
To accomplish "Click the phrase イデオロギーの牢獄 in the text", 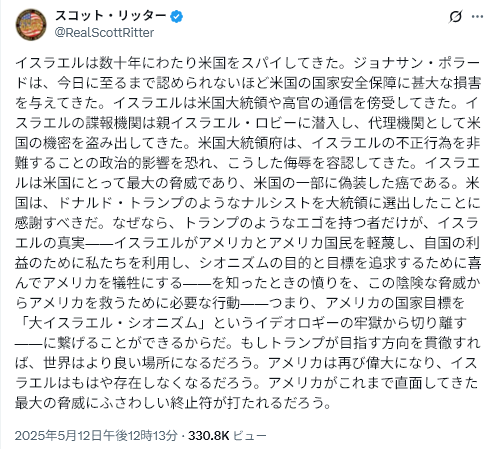I will pyautogui.click(x=307, y=323).
